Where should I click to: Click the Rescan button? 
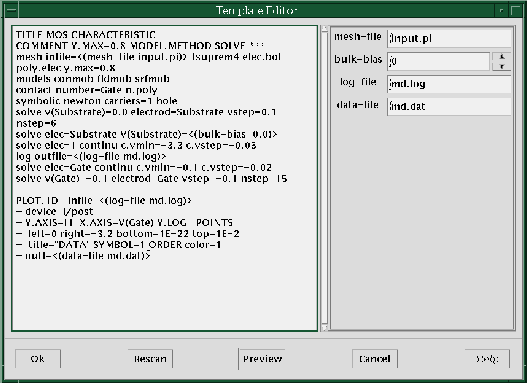point(150,359)
